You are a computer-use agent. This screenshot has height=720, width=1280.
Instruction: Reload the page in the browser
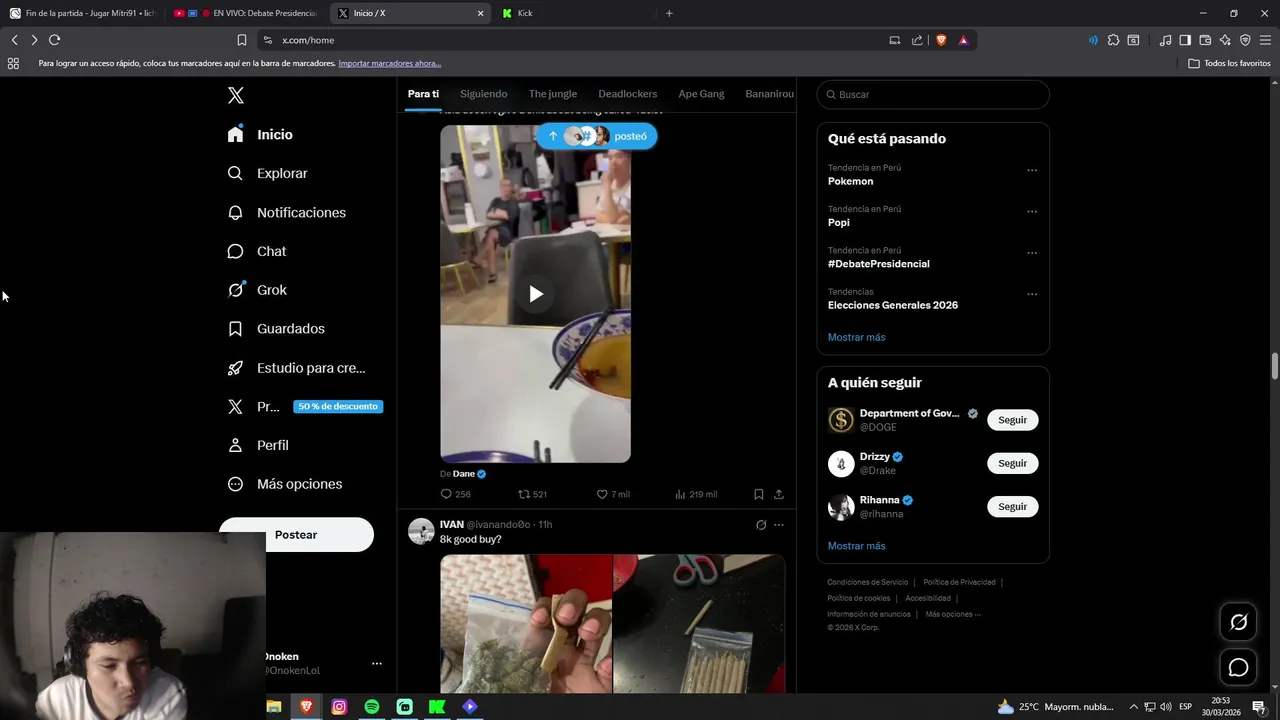click(54, 40)
